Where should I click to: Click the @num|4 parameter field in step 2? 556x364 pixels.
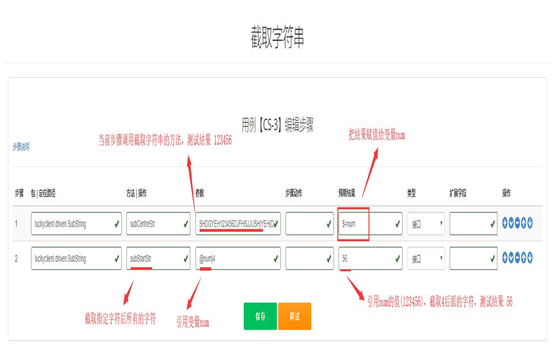238,258
